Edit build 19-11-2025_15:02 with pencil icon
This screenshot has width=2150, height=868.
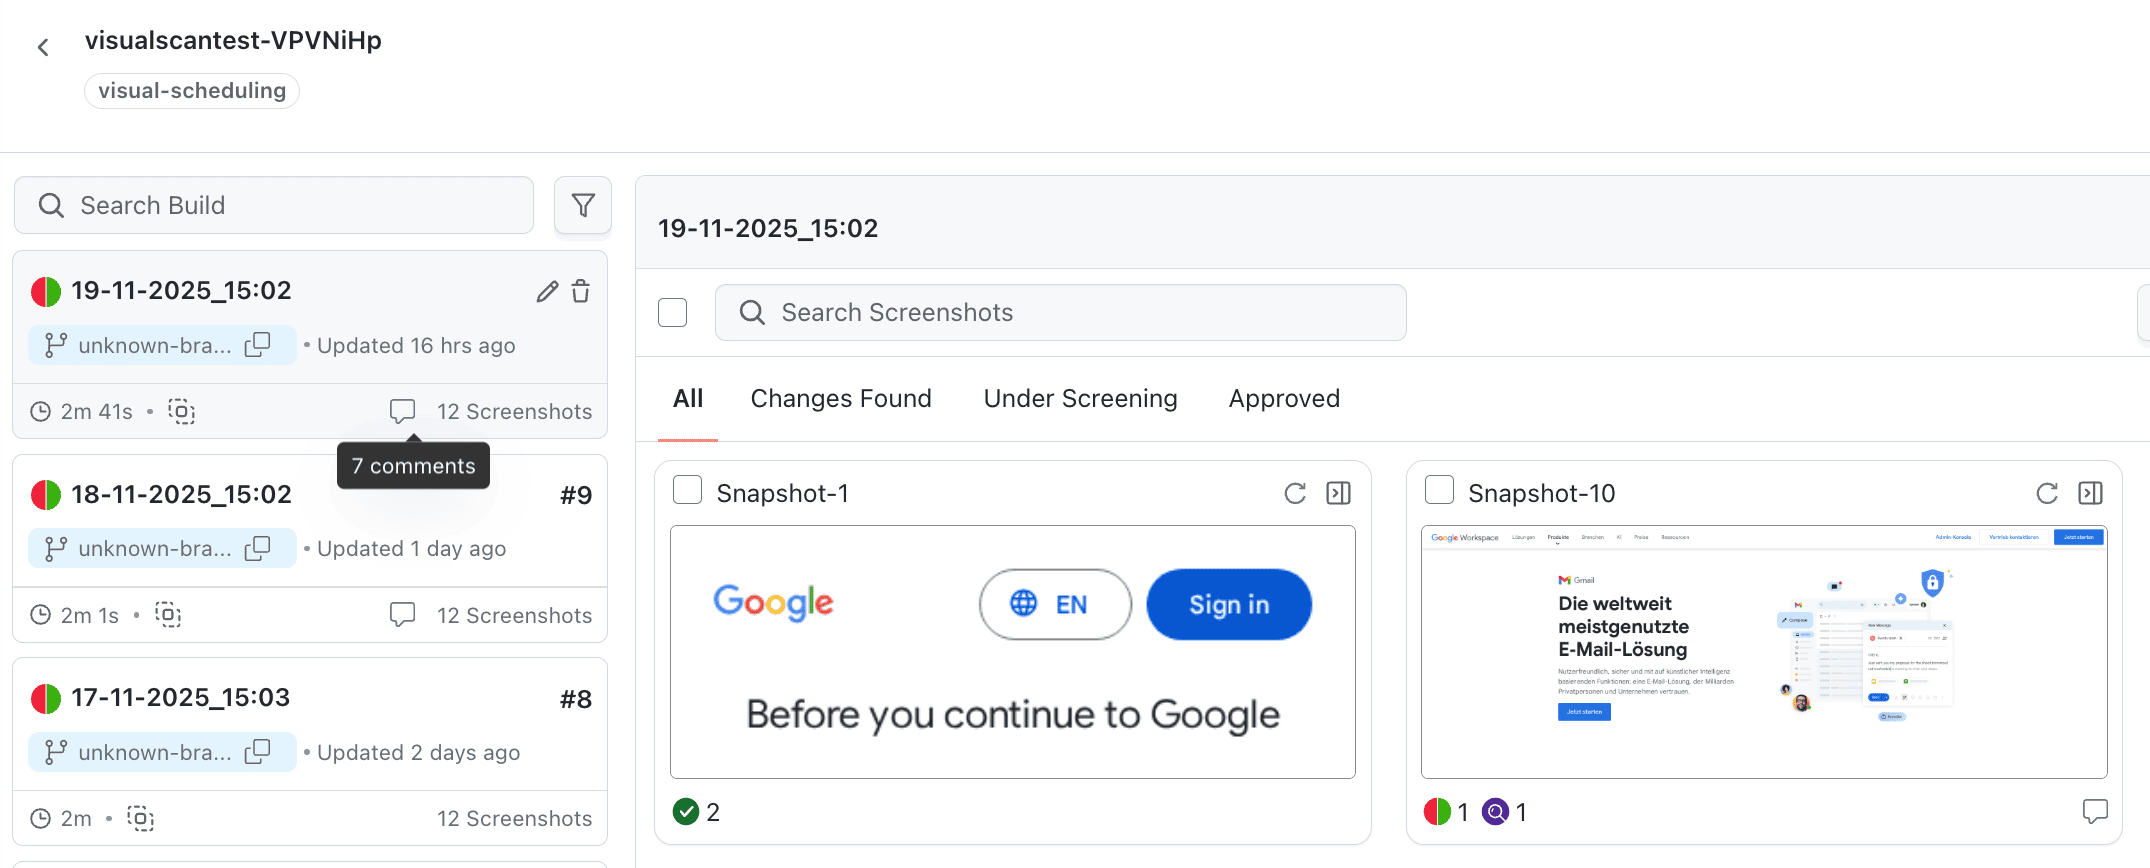pos(547,291)
